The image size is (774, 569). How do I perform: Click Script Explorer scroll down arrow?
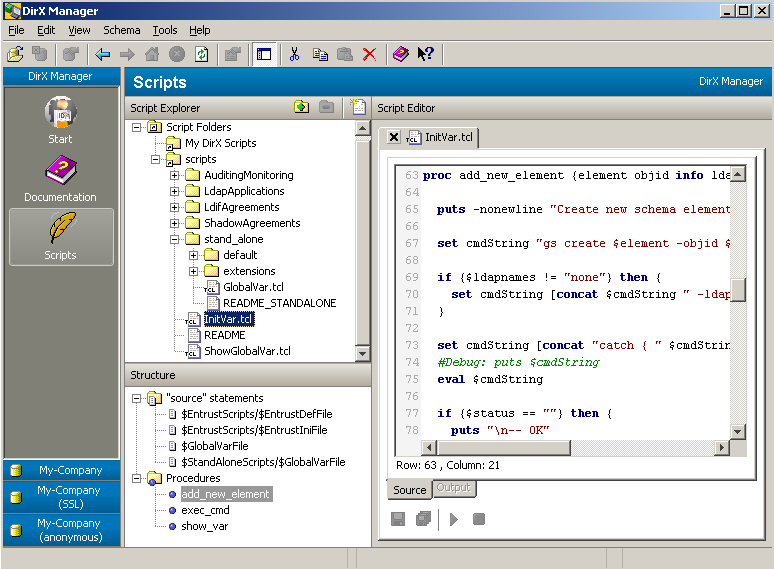pos(362,353)
